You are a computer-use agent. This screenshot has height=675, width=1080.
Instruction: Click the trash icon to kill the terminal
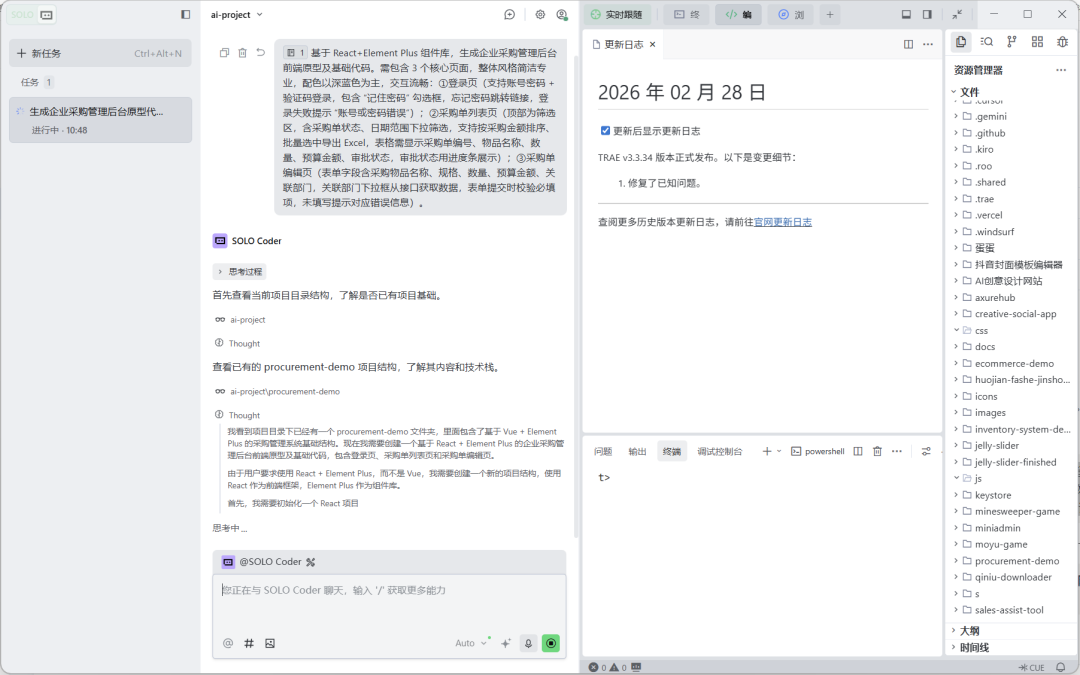878,451
